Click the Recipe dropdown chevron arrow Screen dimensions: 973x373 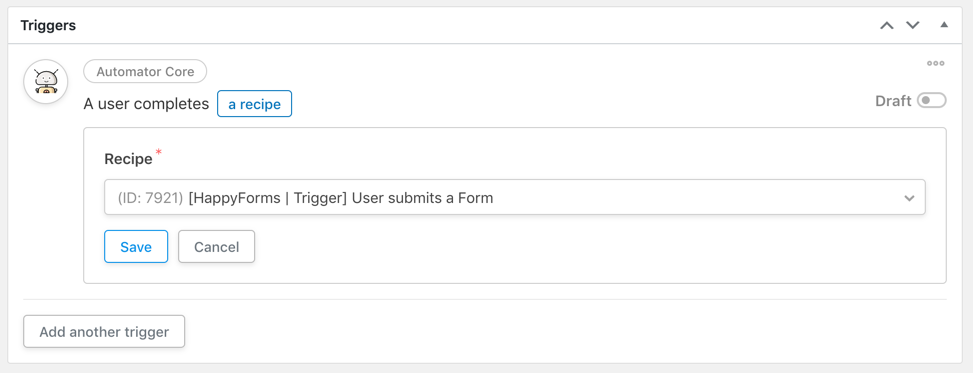[909, 198]
